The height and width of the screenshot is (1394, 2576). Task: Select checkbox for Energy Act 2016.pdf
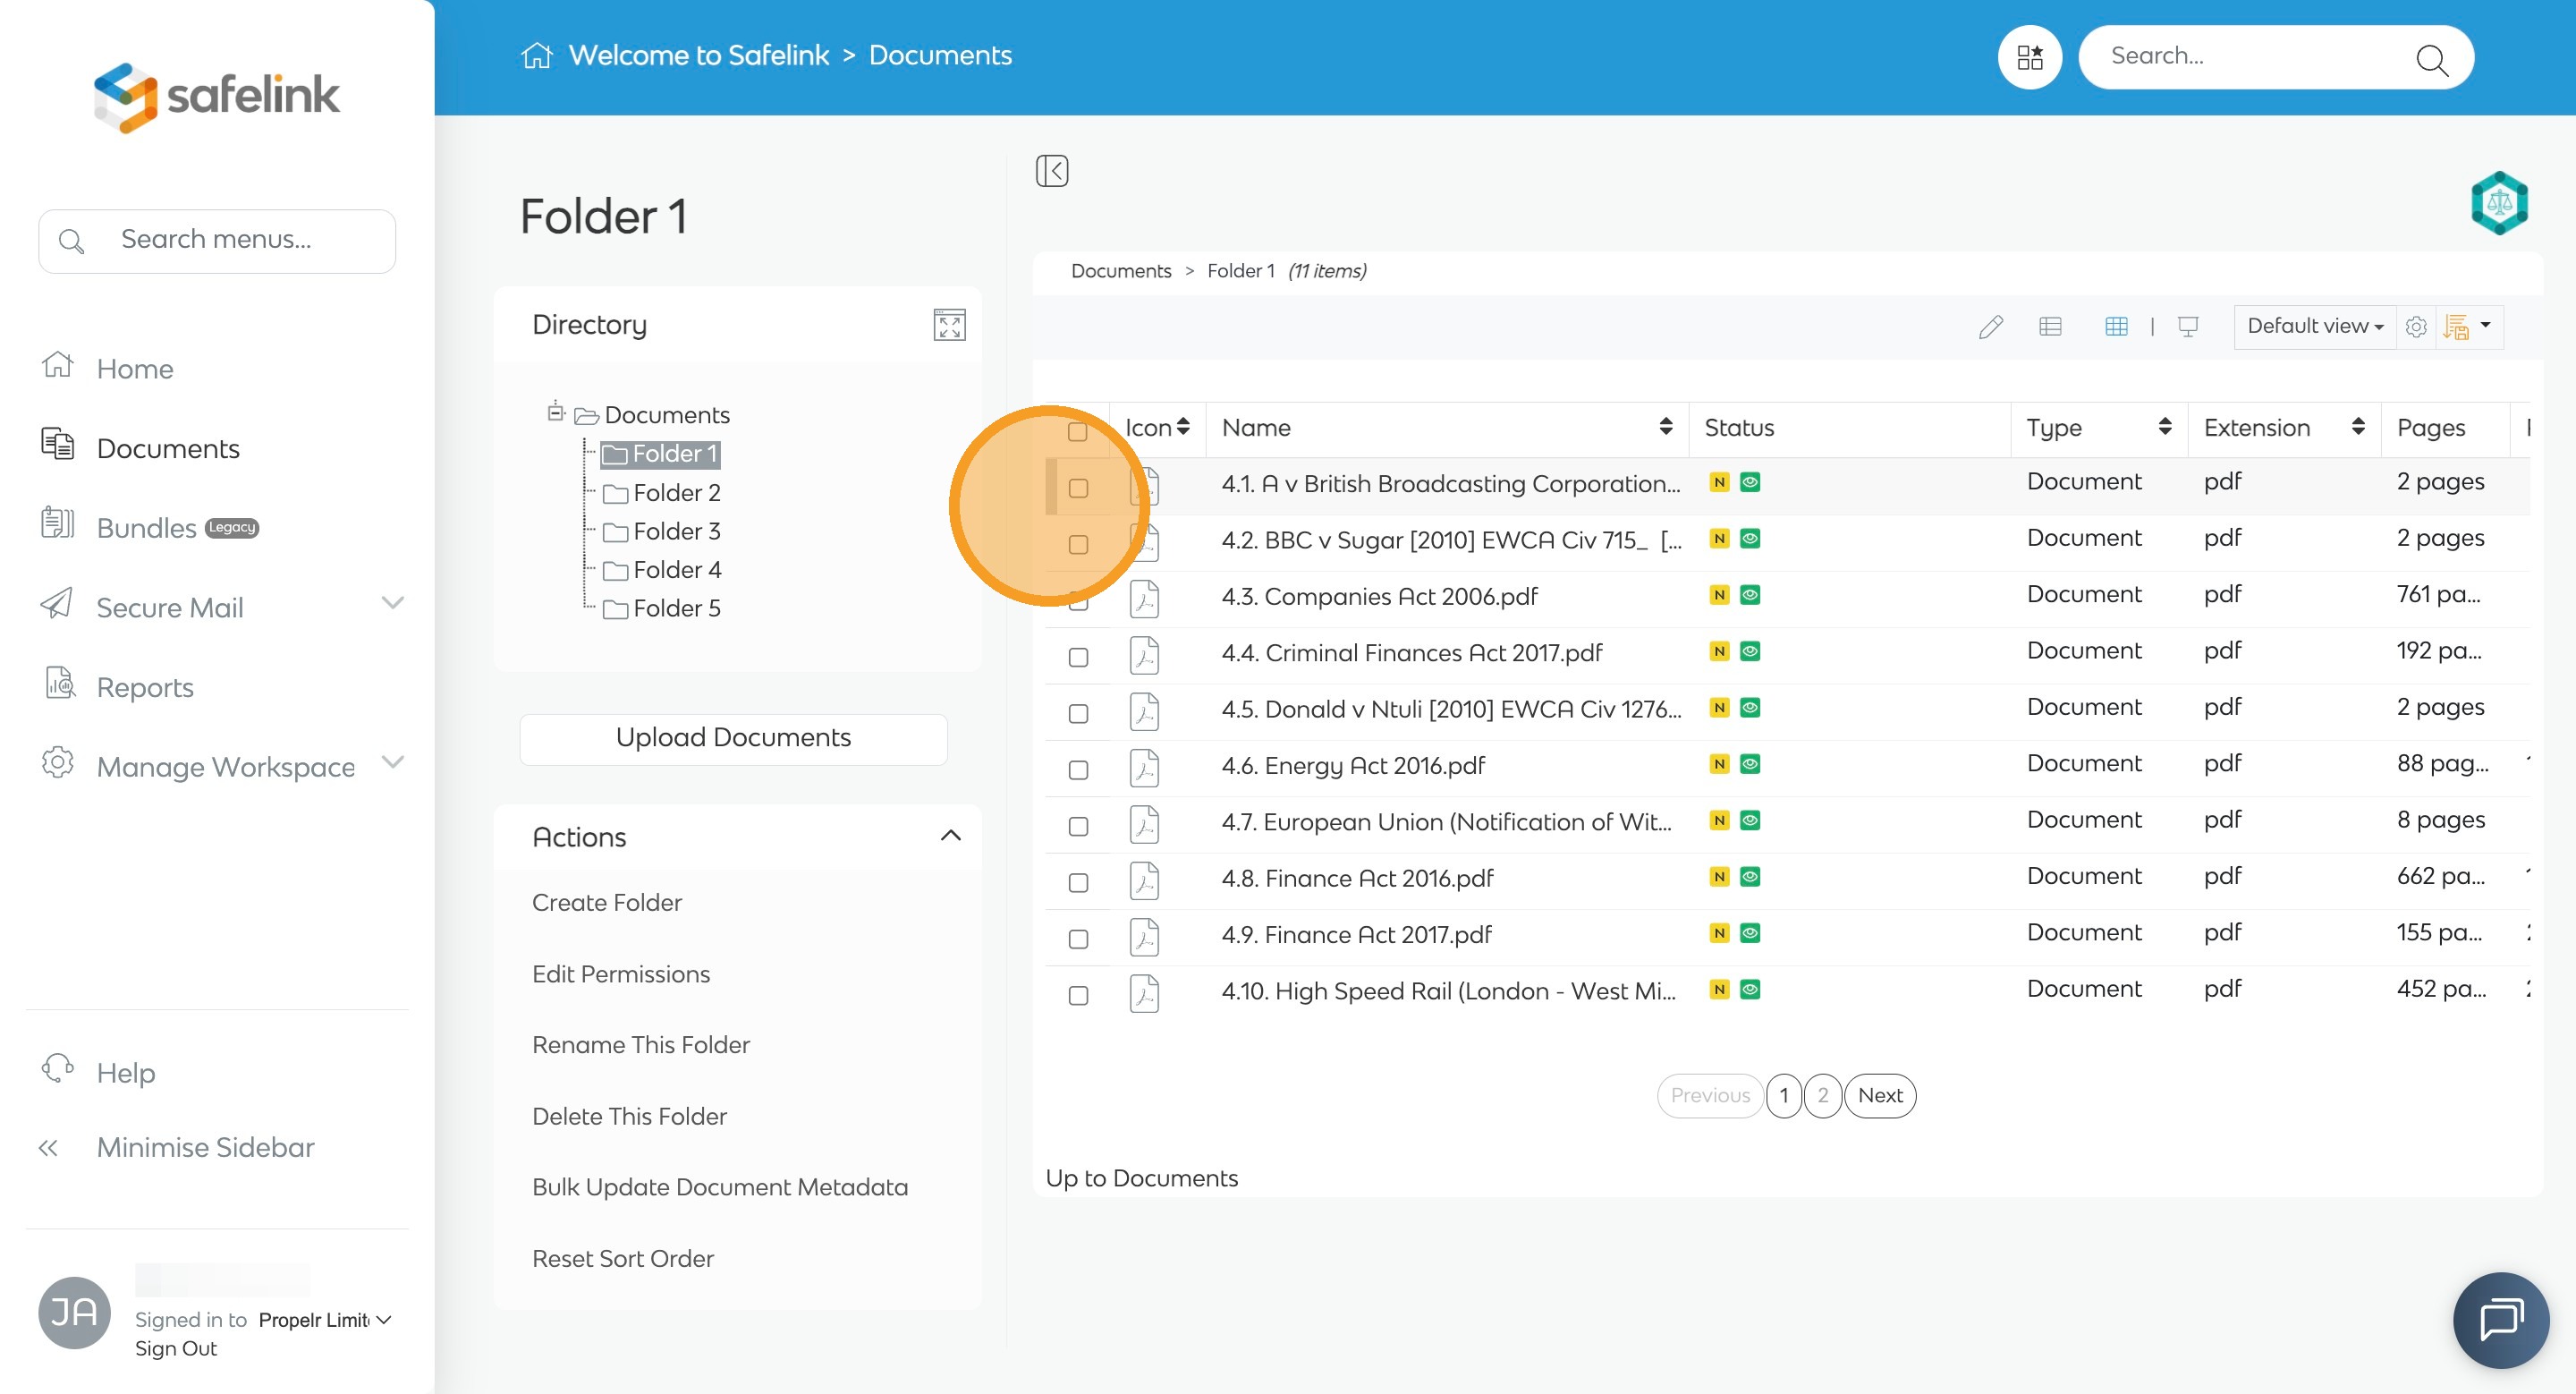[1078, 770]
